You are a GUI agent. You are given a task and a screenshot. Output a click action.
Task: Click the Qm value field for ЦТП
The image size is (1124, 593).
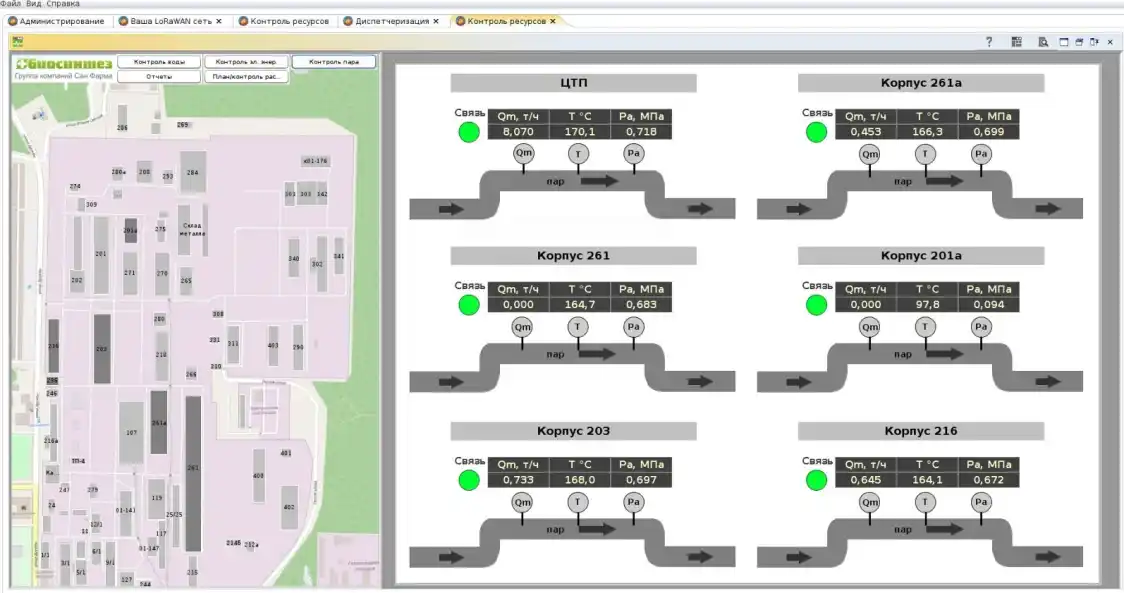pyautogui.click(x=518, y=132)
